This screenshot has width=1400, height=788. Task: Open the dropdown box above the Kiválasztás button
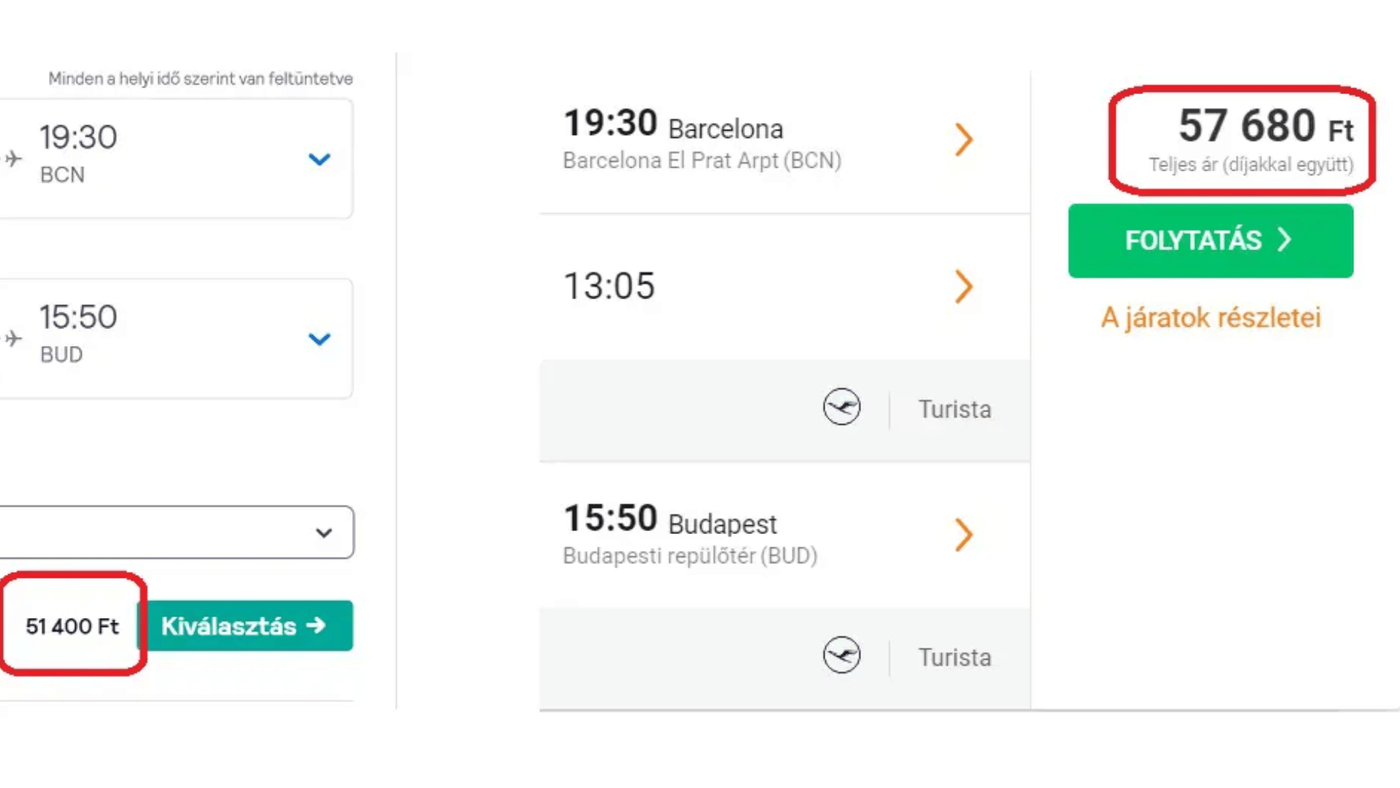click(x=176, y=532)
